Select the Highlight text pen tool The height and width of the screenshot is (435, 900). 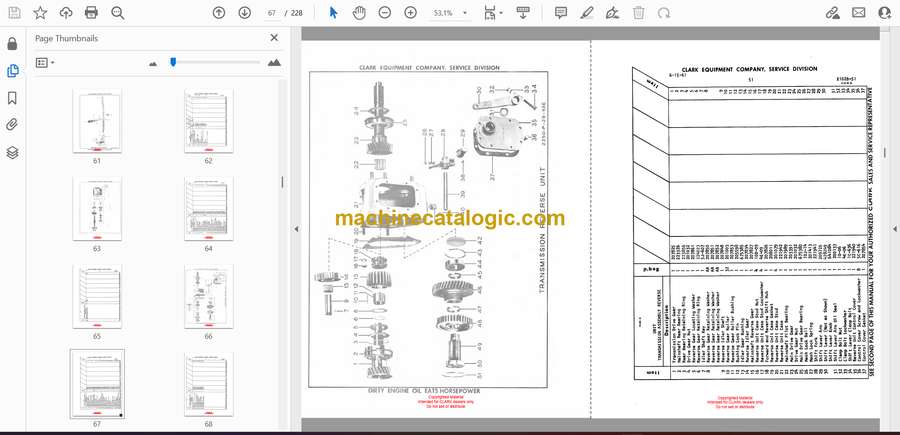pyautogui.click(x=587, y=13)
